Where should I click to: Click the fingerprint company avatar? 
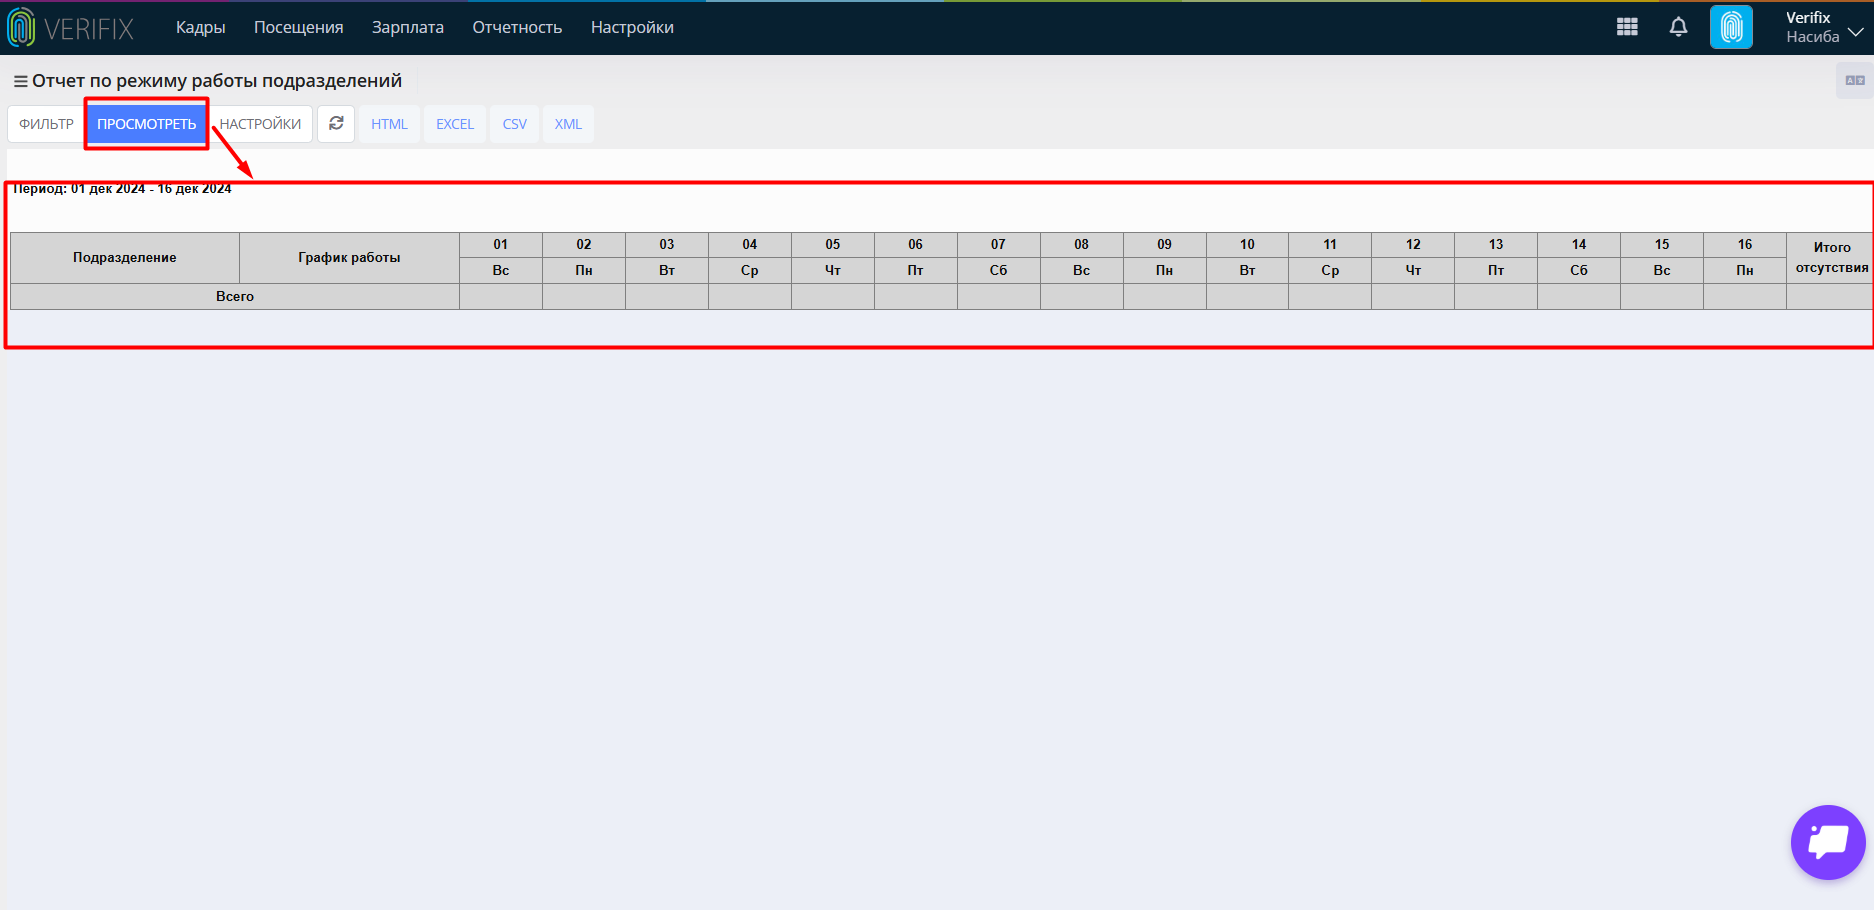pyautogui.click(x=1731, y=27)
